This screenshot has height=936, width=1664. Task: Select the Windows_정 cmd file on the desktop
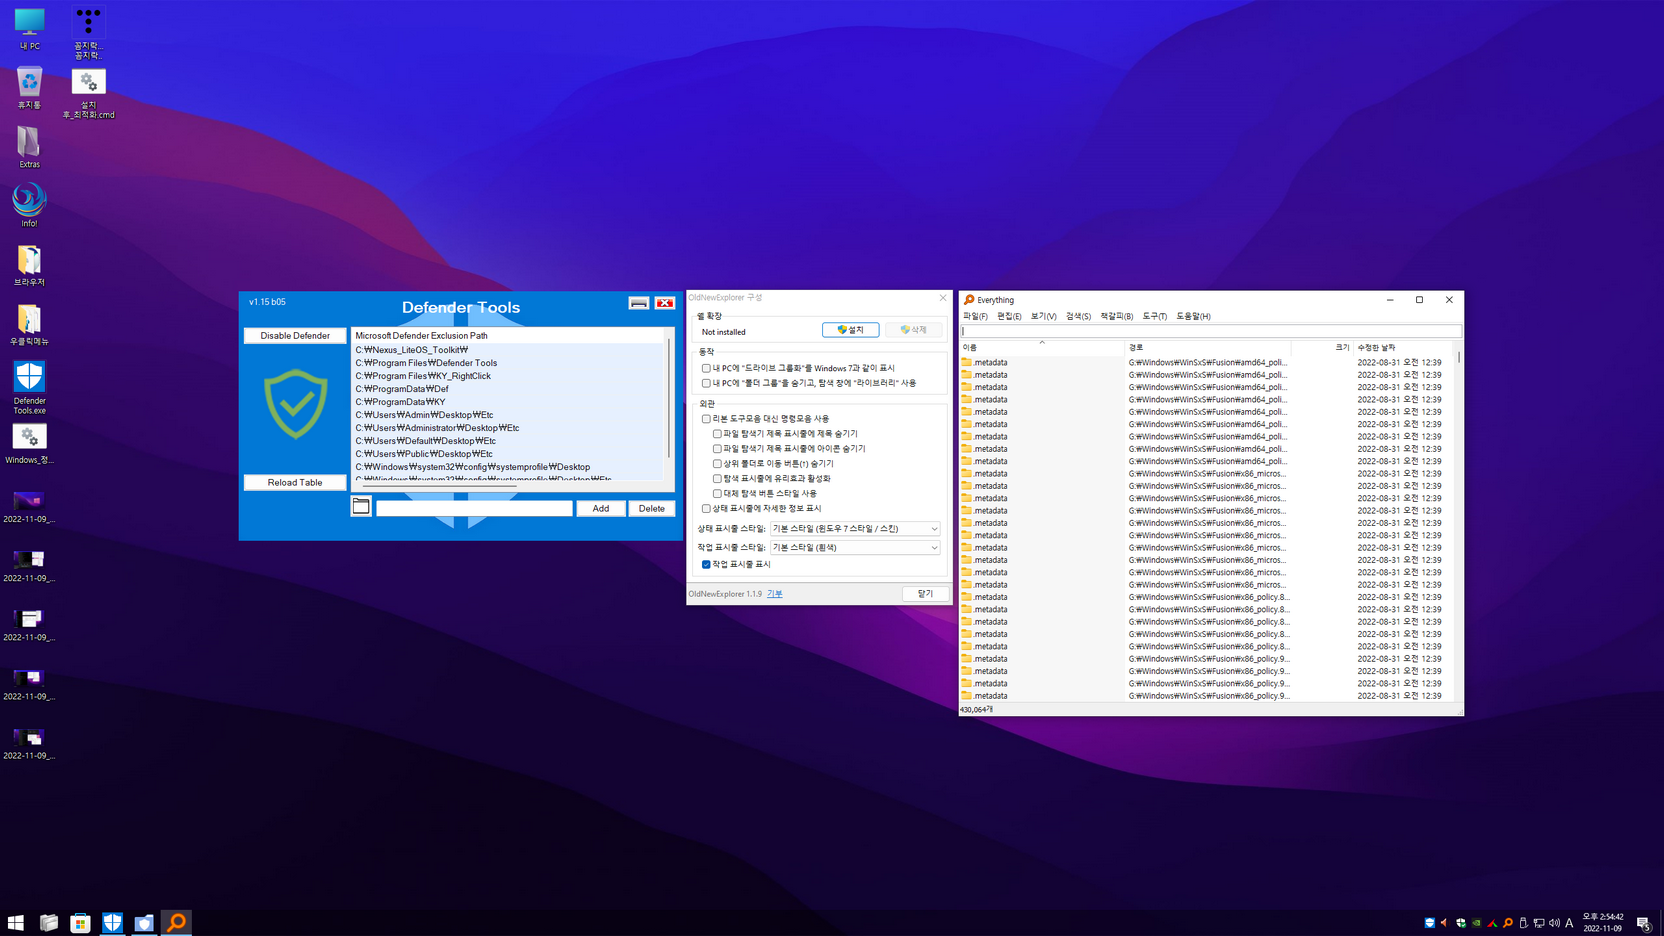29,443
